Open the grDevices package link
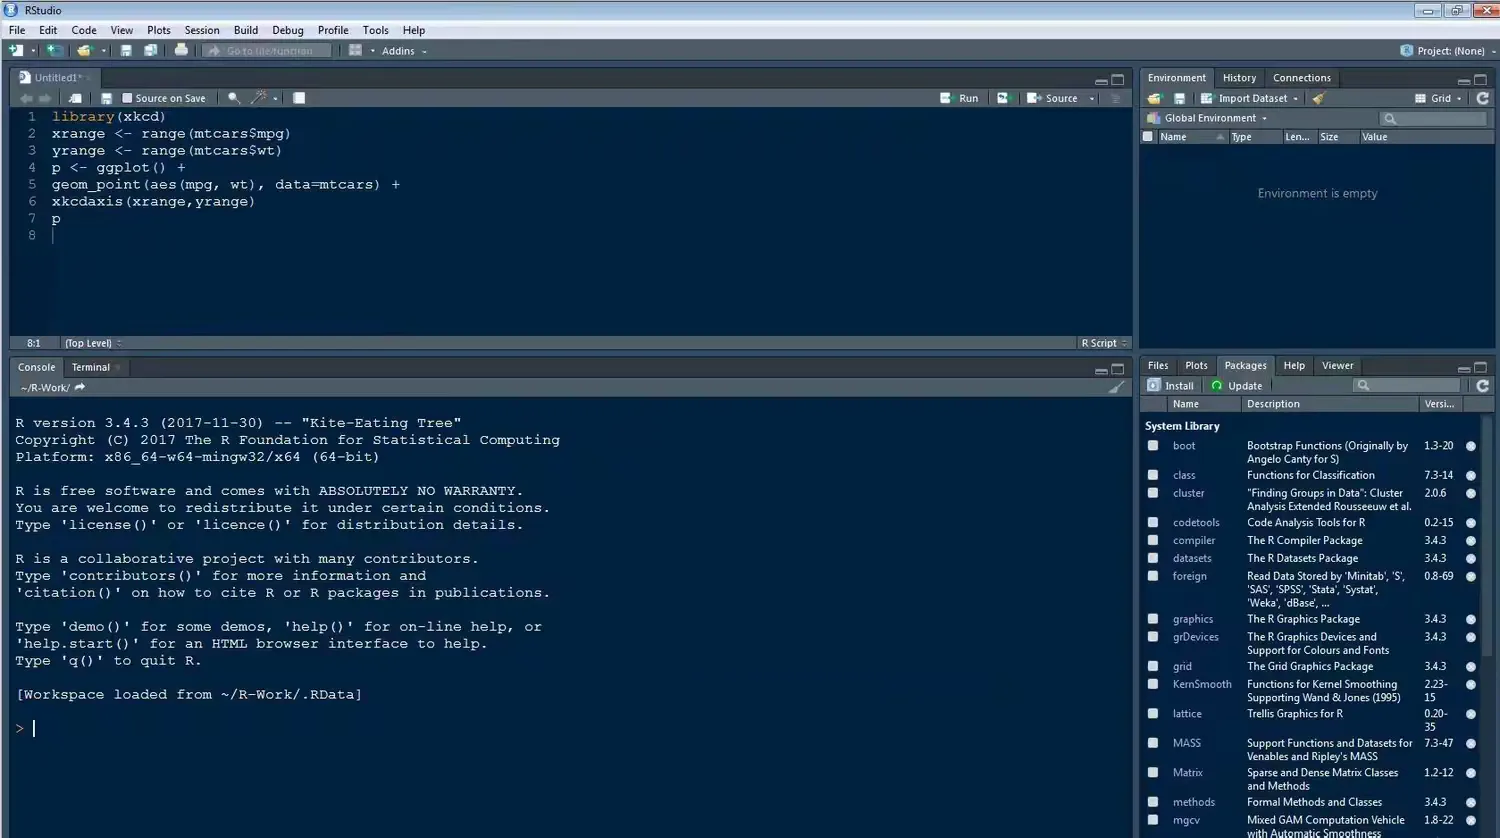 (x=1196, y=637)
